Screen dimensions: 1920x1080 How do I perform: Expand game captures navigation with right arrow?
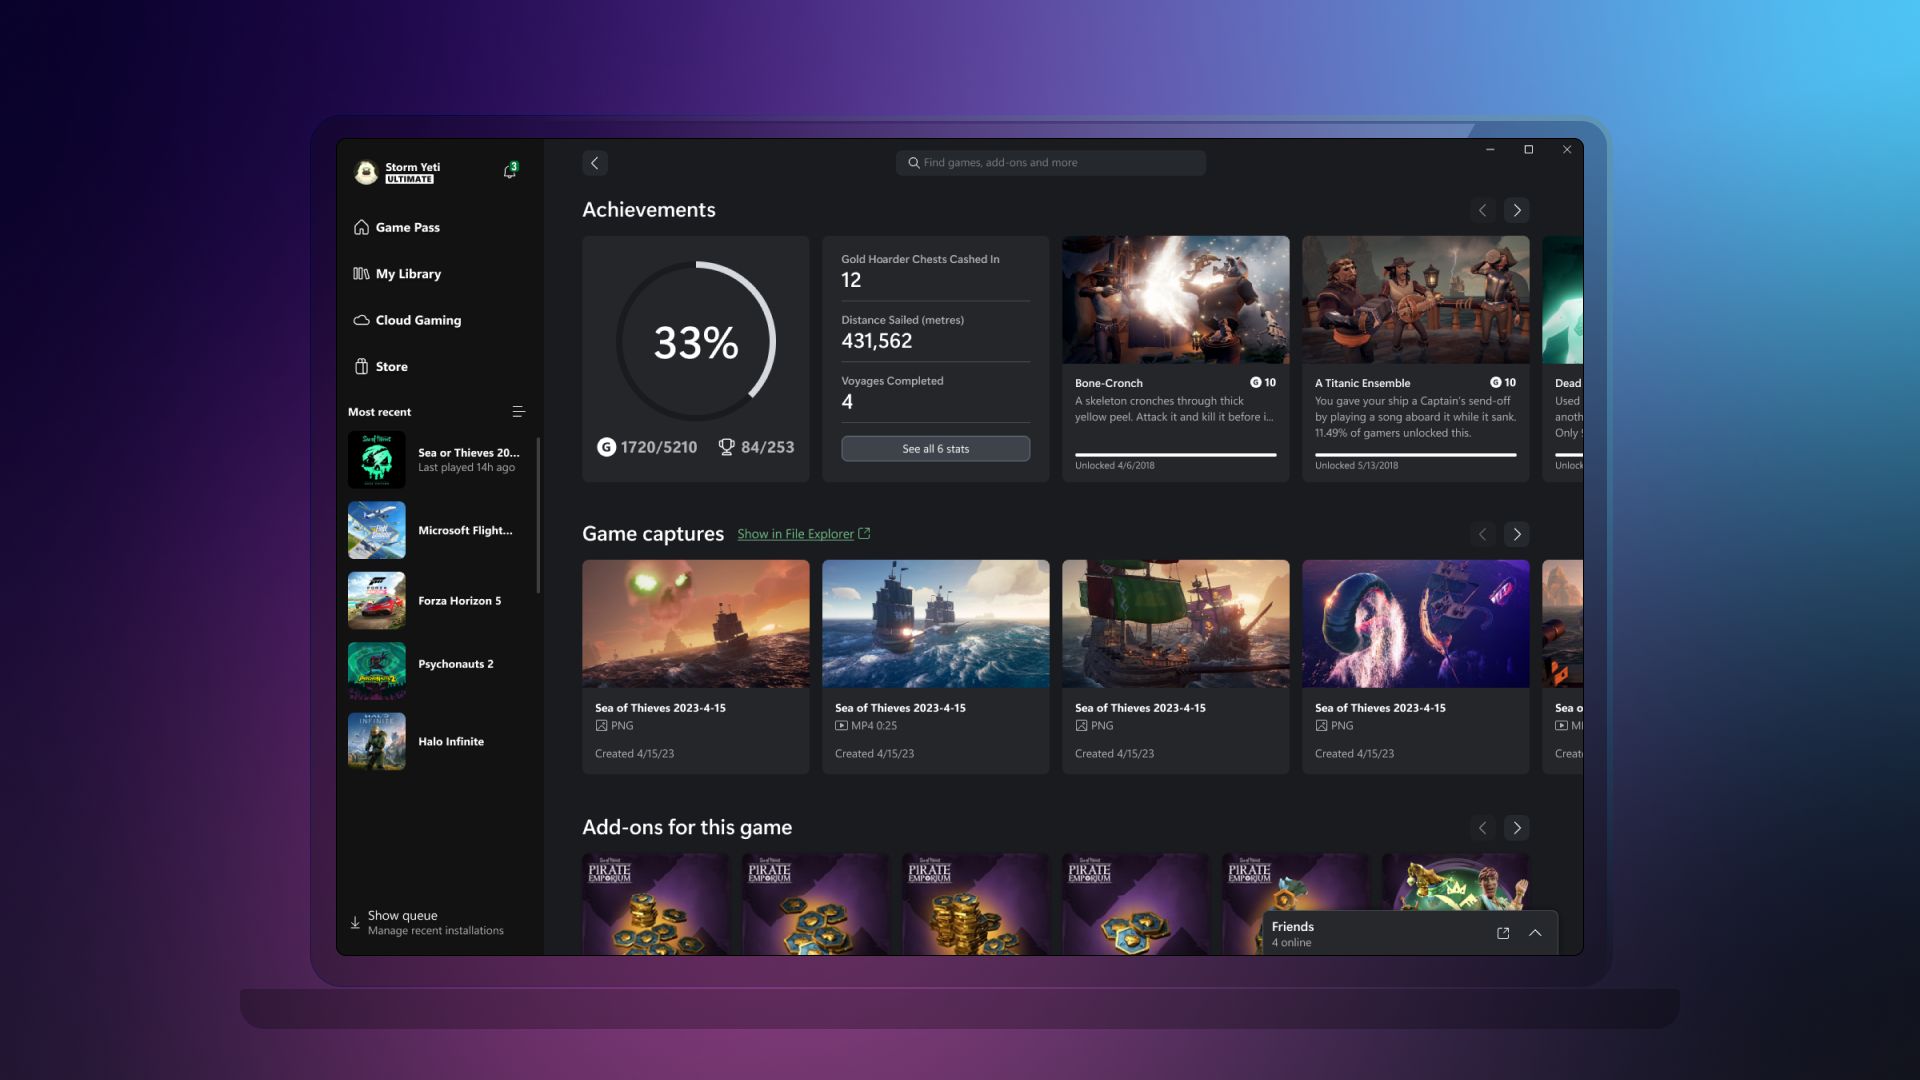[x=1516, y=534]
